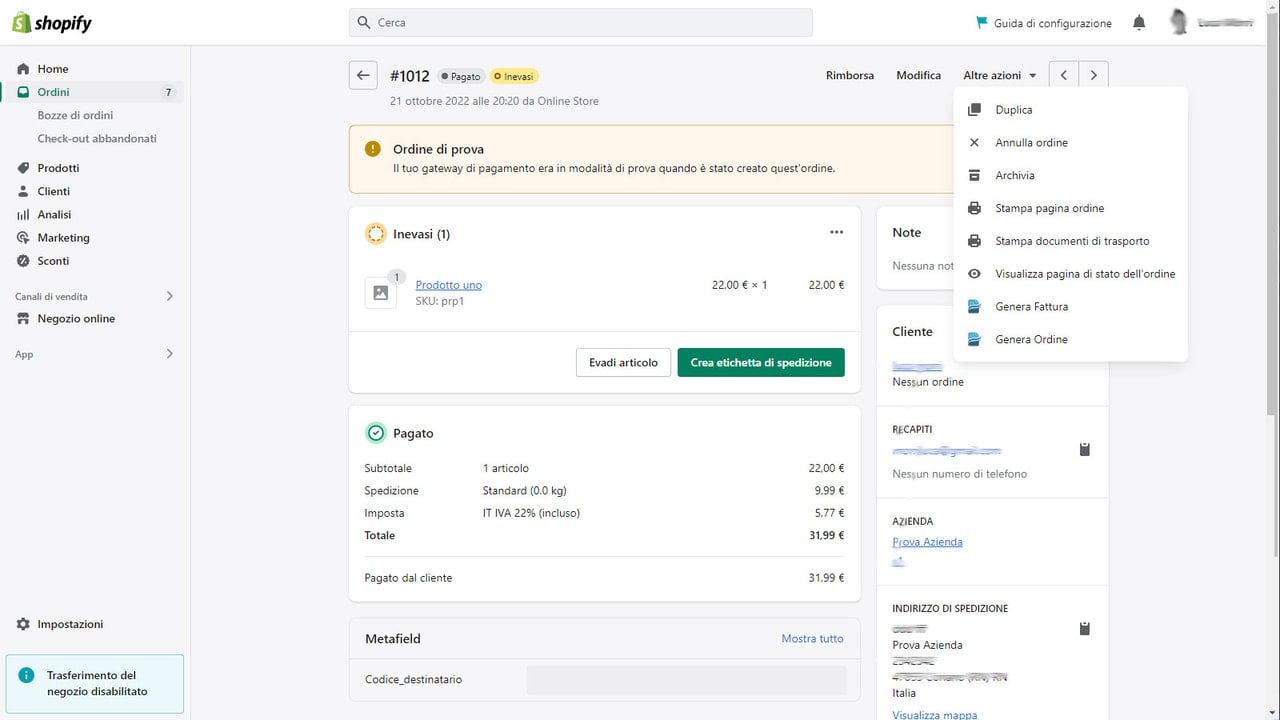The height and width of the screenshot is (720, 1280).
Task: Open Check-out abbandonati
Action: point(97,139)
